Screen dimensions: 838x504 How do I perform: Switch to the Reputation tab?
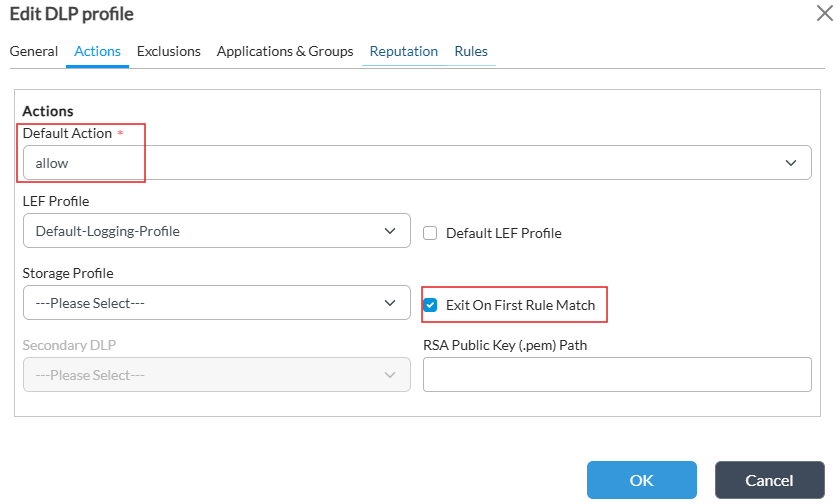[404, 51]
